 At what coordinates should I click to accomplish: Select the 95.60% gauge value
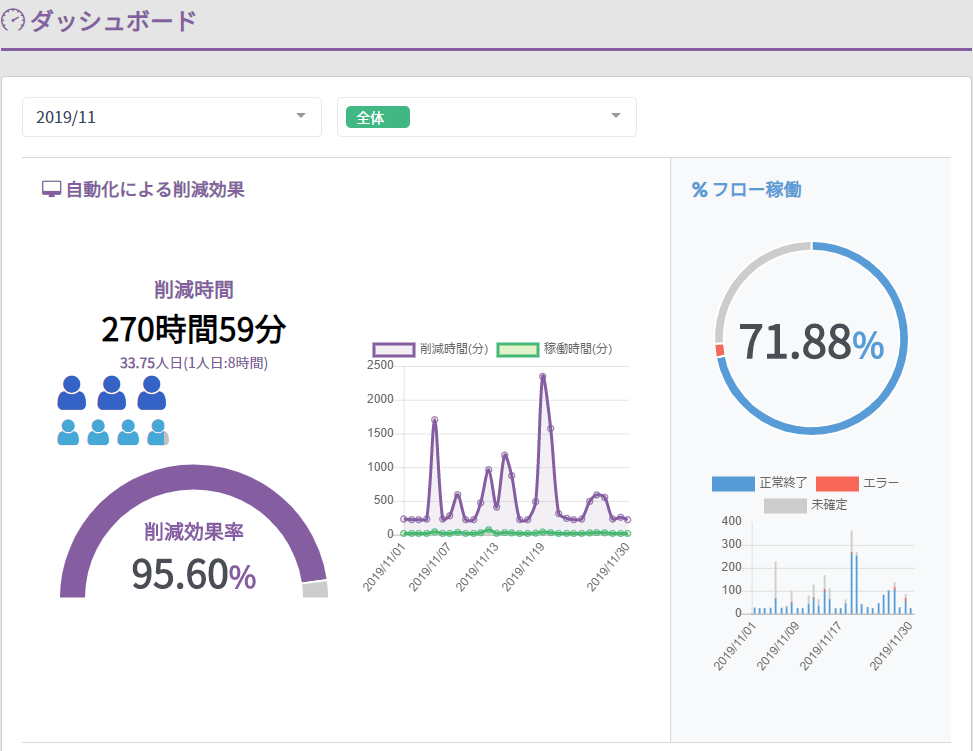(194, 574)
